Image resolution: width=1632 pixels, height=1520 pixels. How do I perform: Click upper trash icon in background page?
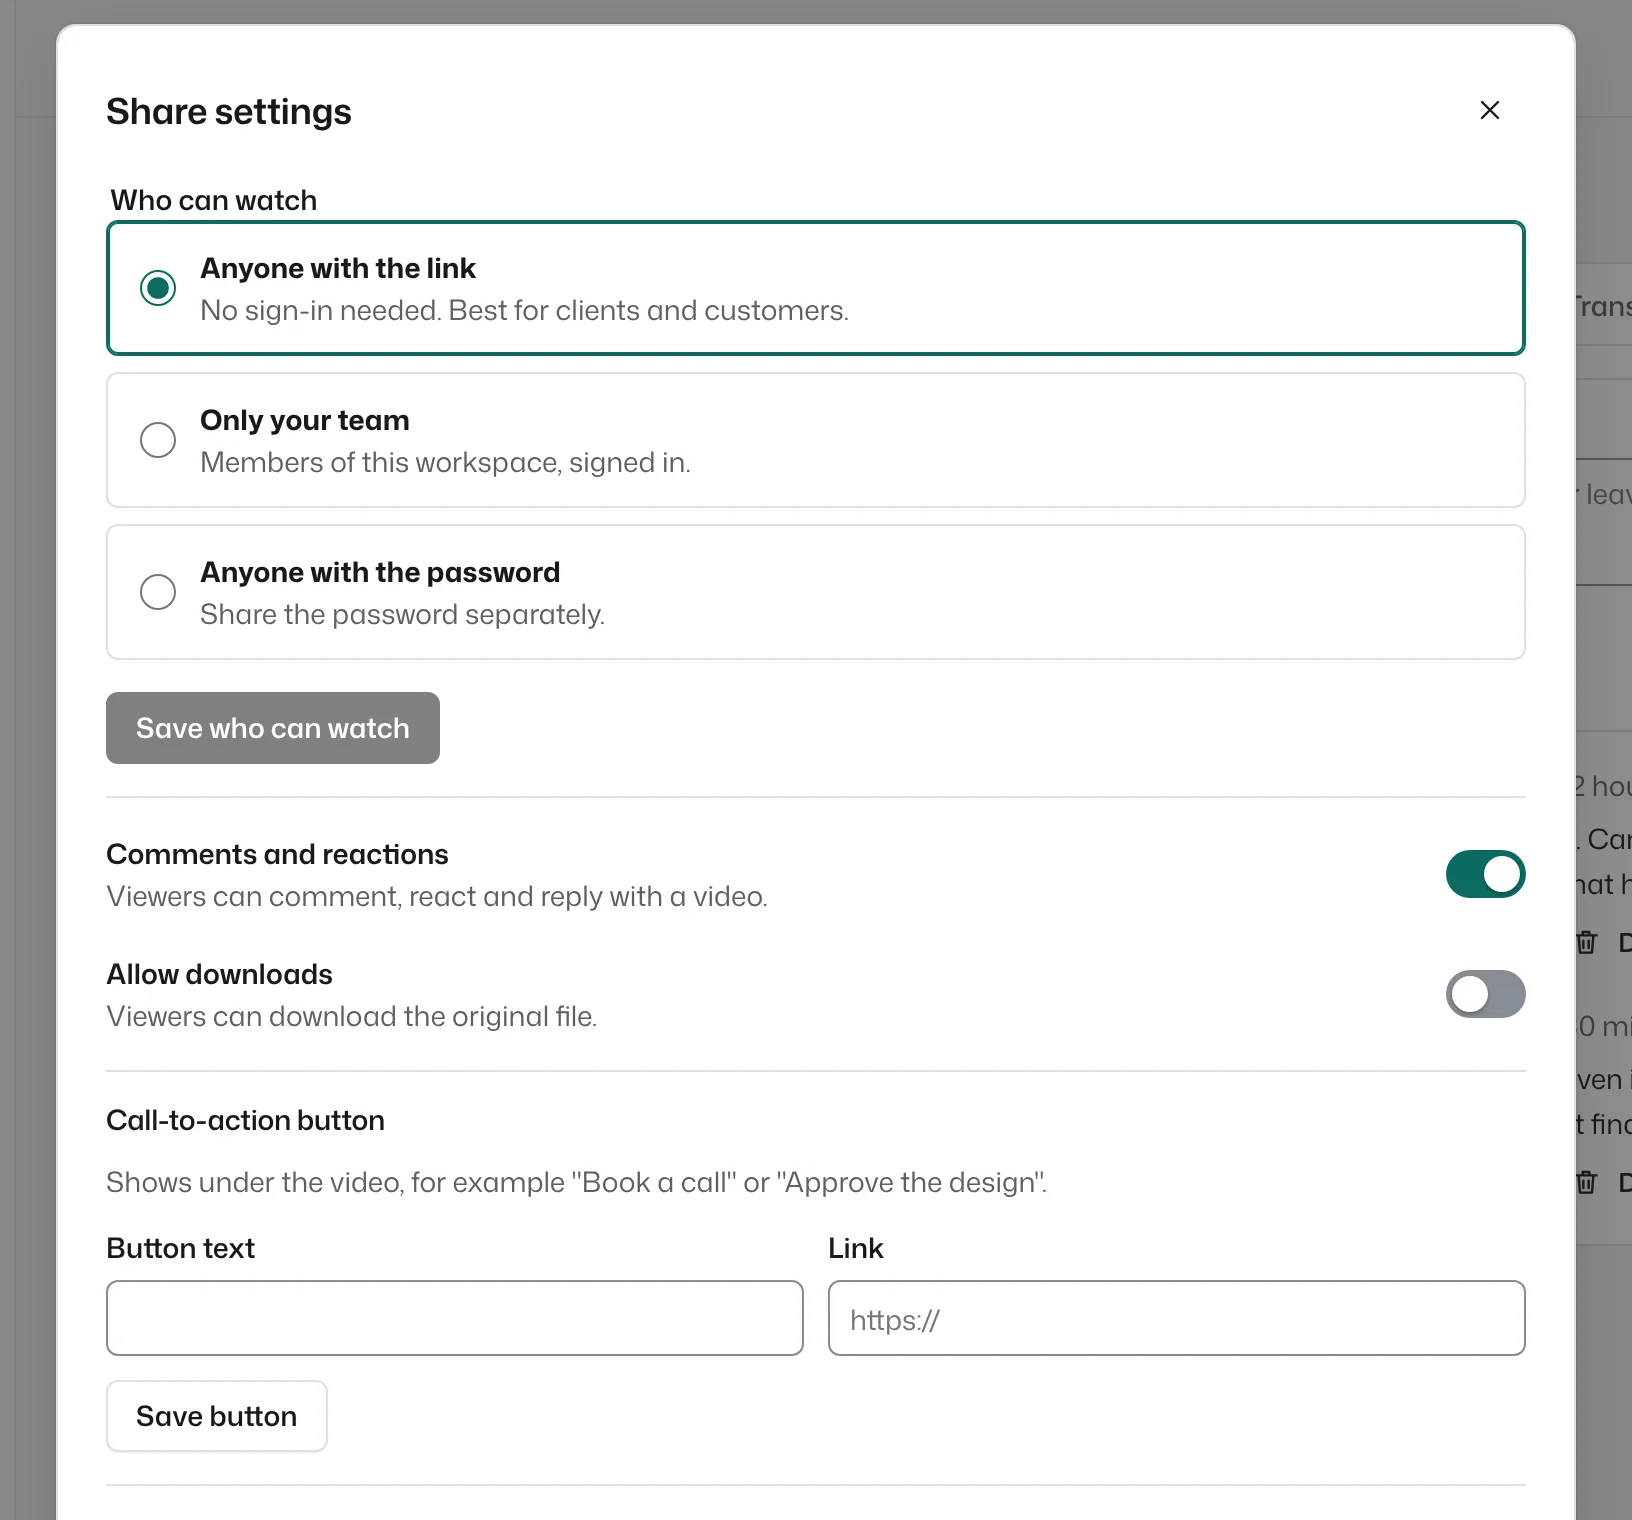pyautogui.click(x=1586, y=942)
